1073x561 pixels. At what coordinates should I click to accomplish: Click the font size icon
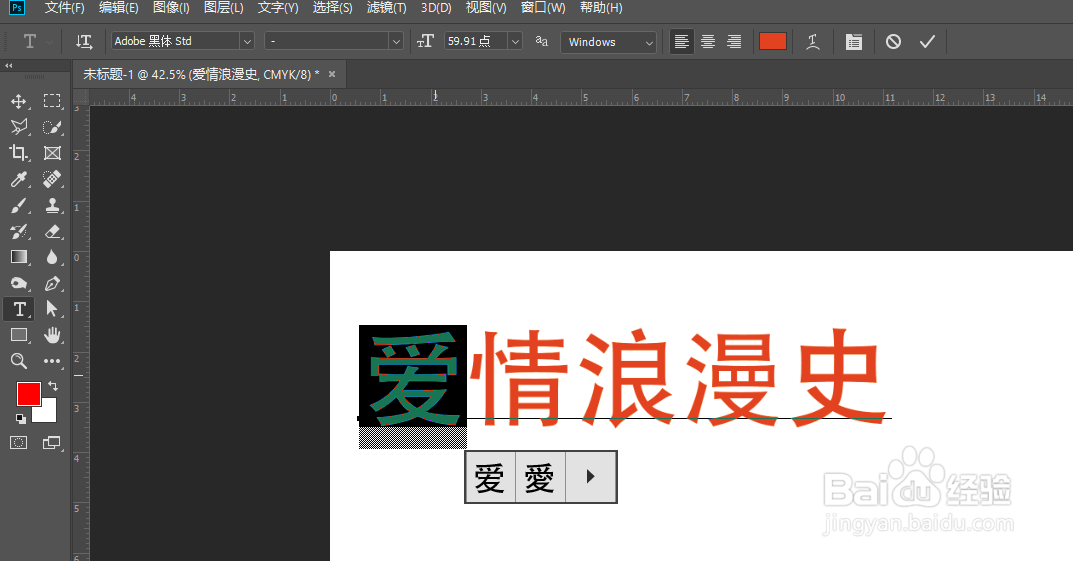click(425, 42)
